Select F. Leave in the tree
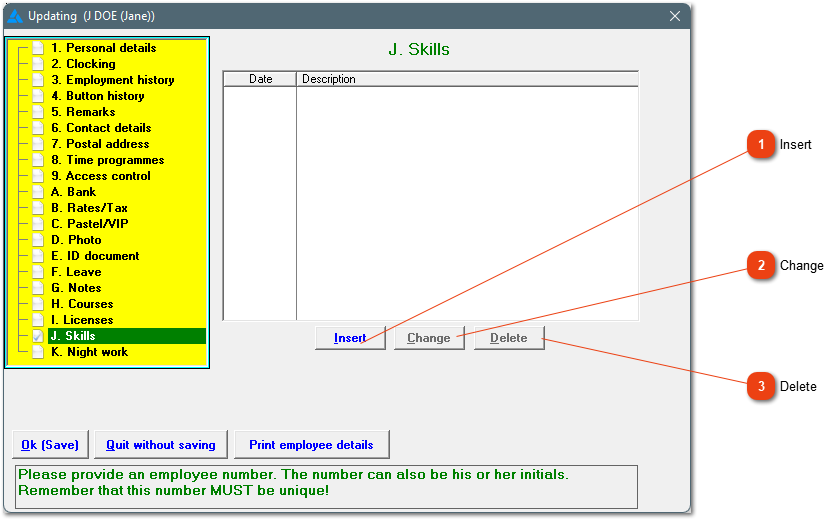 point(76,273)
